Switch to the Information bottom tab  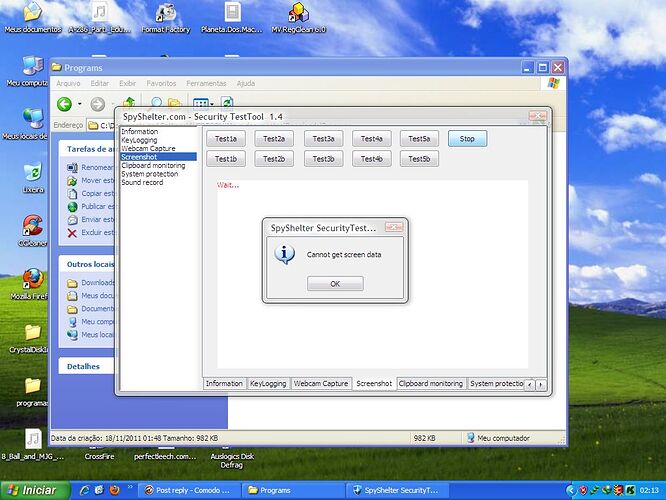click(224, 384)
